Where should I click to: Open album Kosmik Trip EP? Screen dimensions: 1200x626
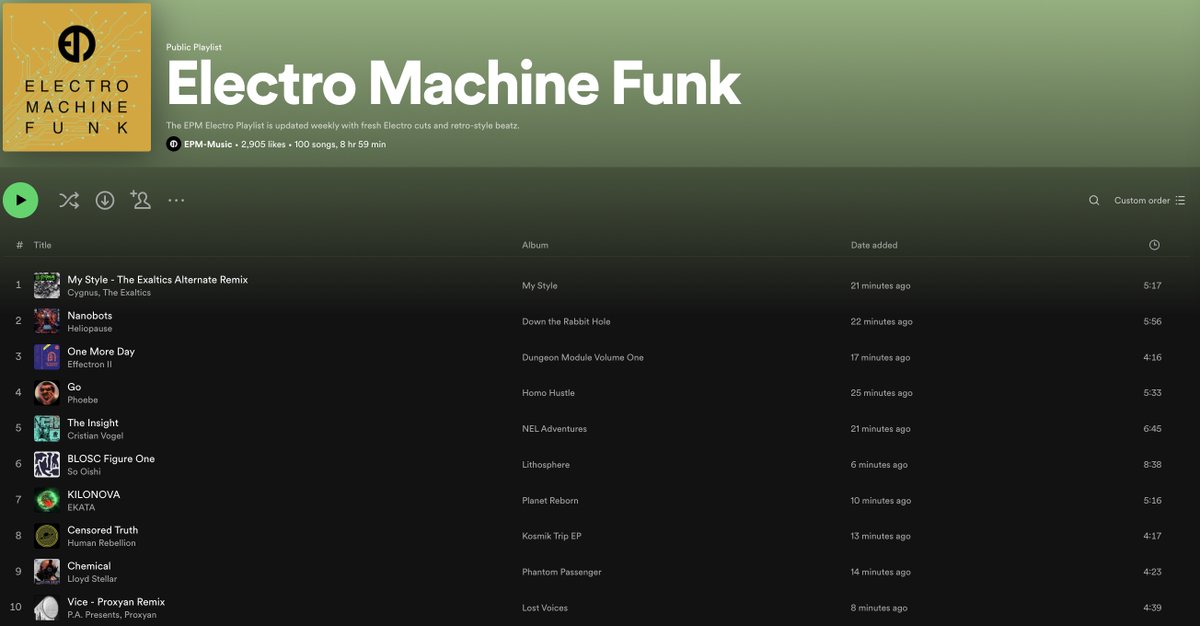tap(552, 536)
